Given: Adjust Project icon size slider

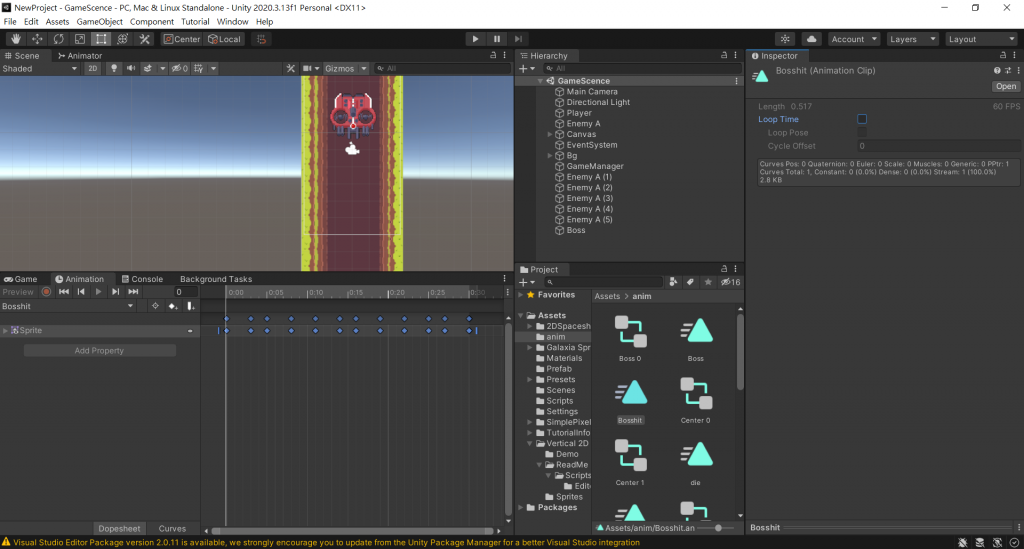Looking at the screenshot, I should click(x=718, y=528).
